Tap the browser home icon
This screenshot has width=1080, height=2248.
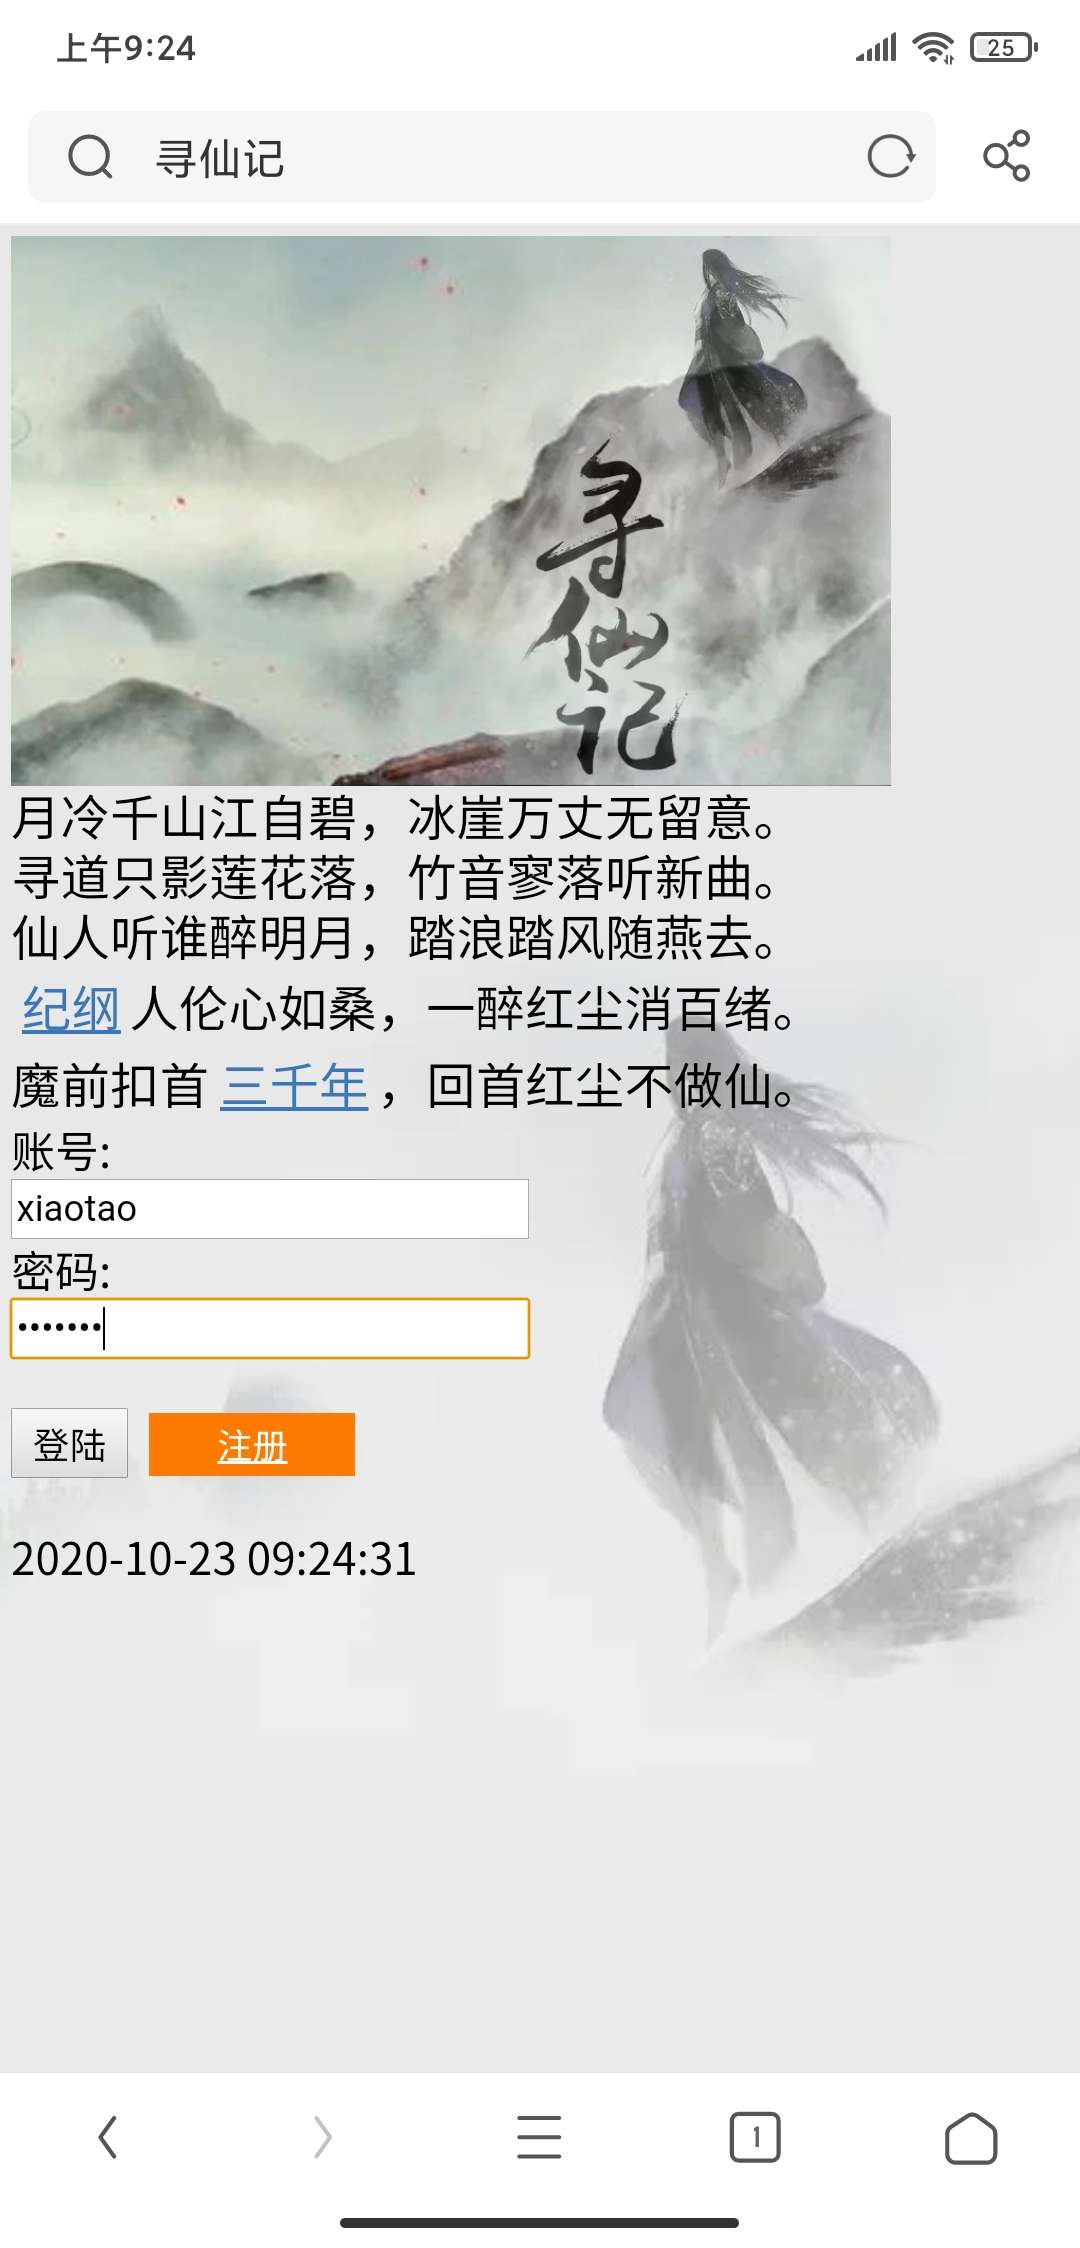(971, 2138)
